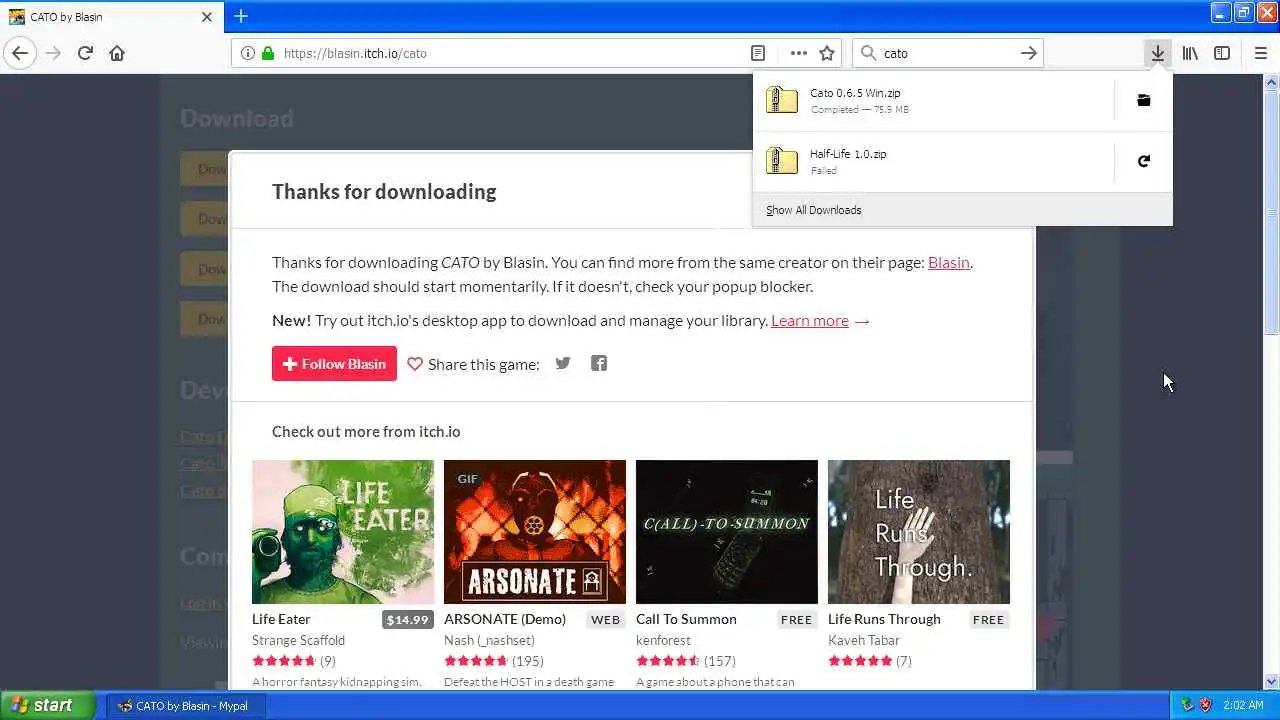1280x720 pixels.
Task: Share this game on Twitter
Action: pyautogui.click(x=563, y=363)
